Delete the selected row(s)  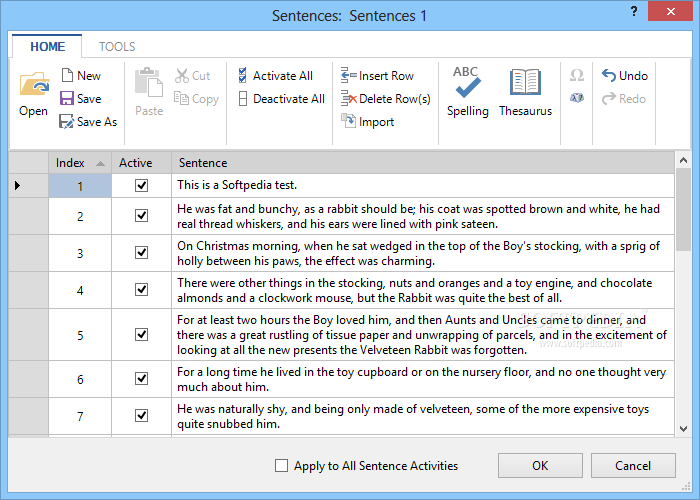pyautogui.click(x=386, y=99)
